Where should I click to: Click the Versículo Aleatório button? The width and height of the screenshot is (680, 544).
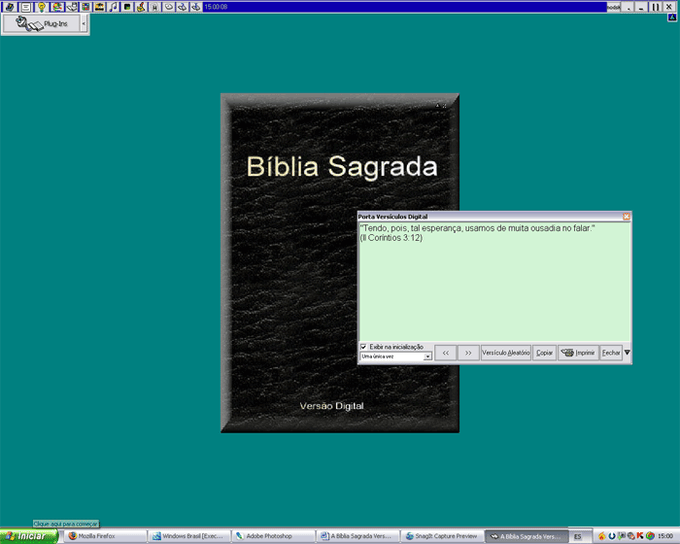[506, 353]
